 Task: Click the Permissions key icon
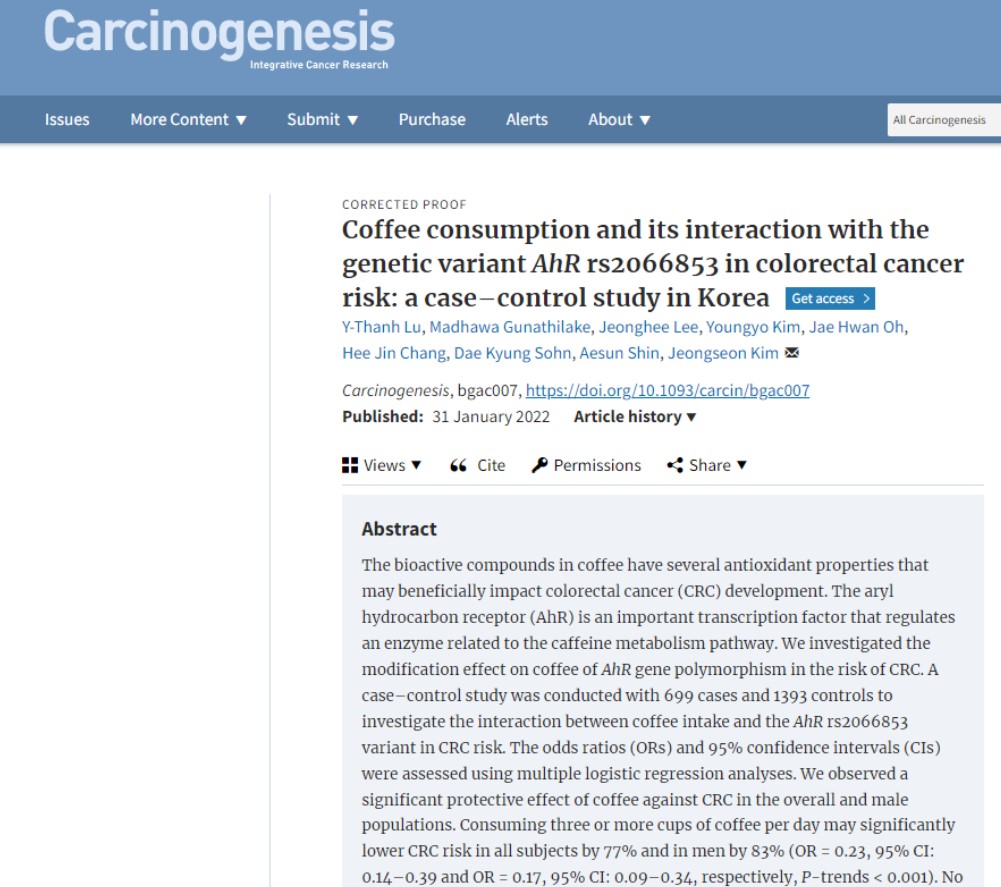[540, 465]
